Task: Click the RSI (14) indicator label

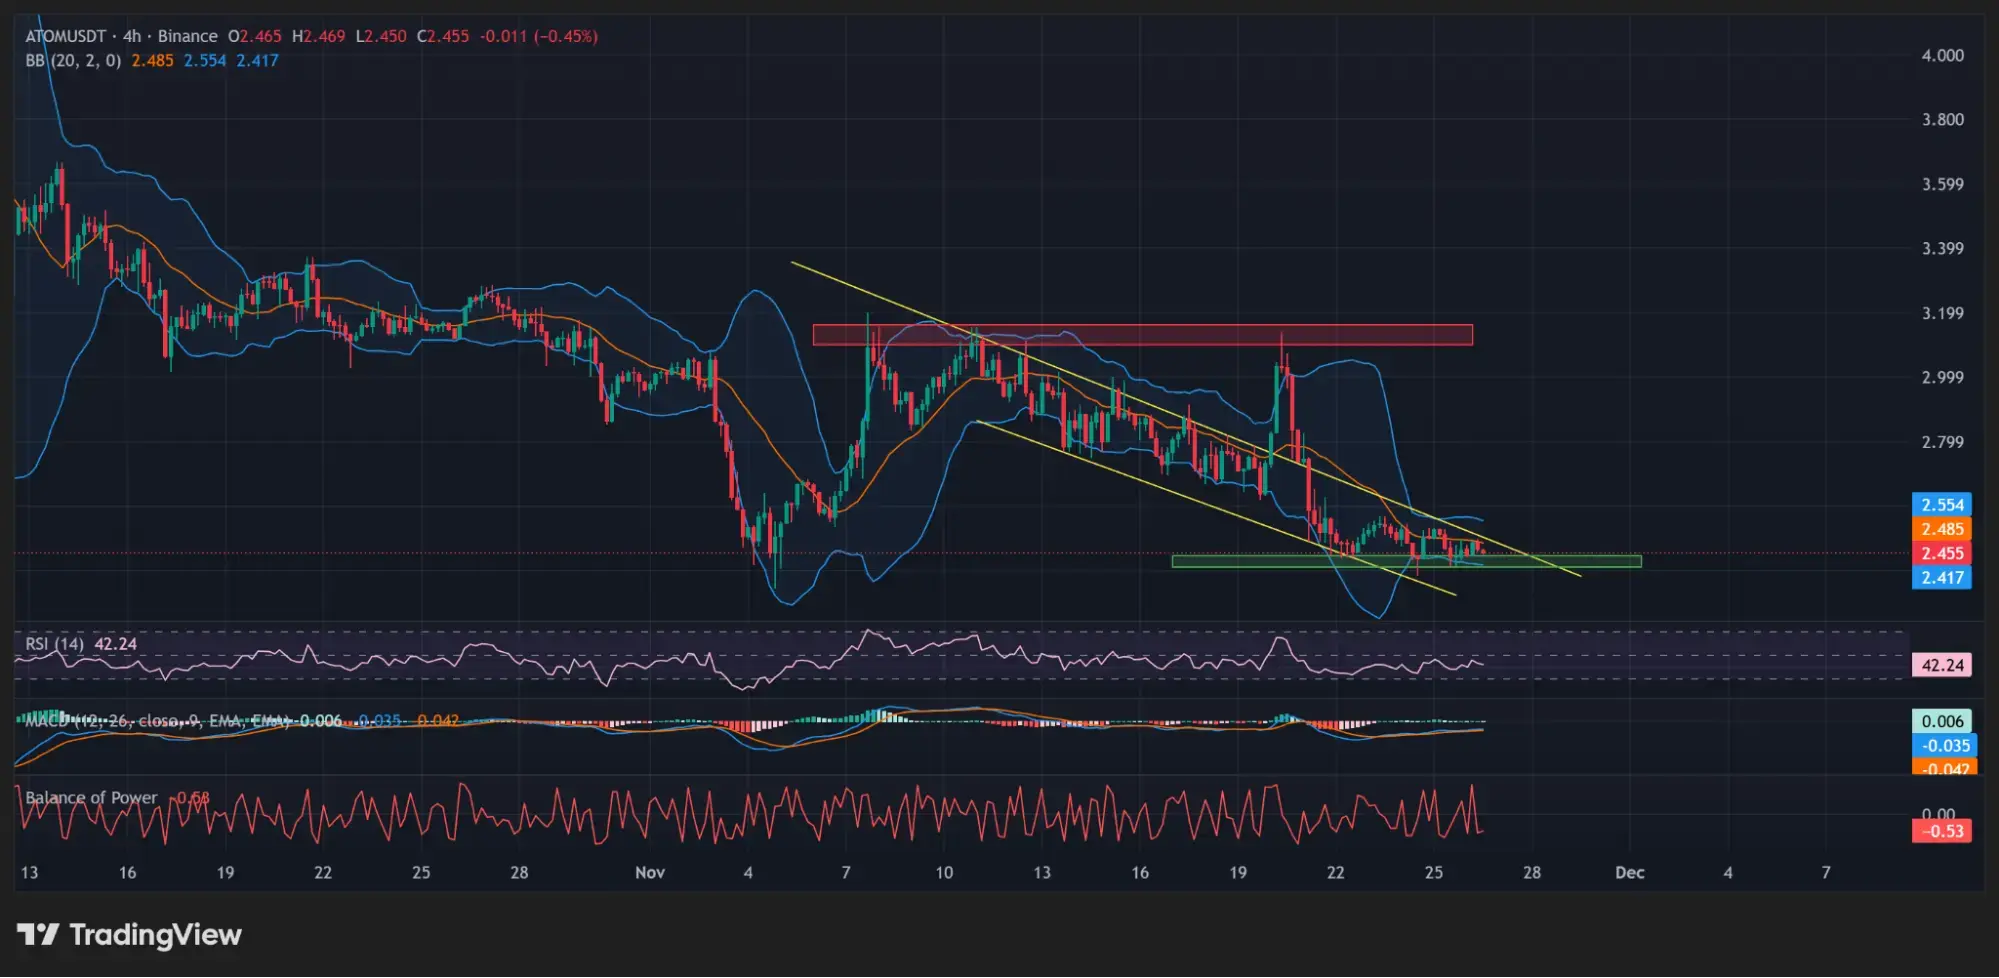Action: pyautogui.click(x=55, y=645)
